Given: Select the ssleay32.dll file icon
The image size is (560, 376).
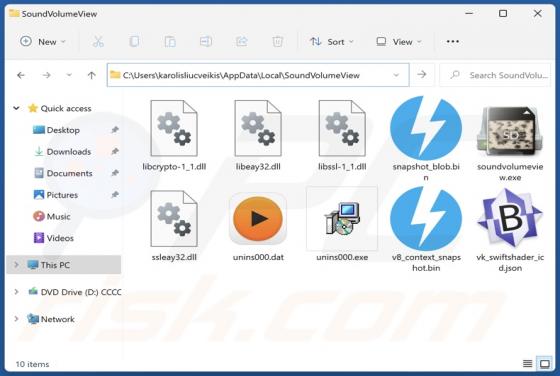Looking at the screenshot, I should pyautogui.click(x=174, y=219).
